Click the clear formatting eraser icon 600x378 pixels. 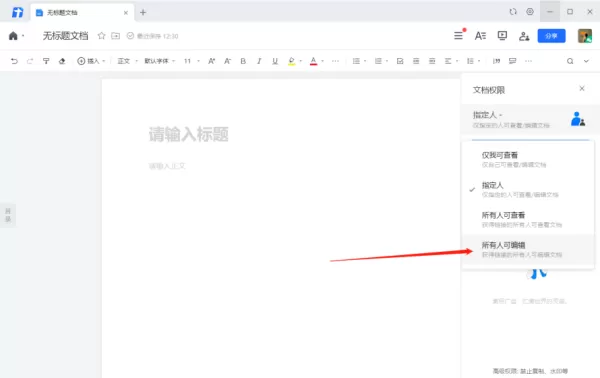click(62, 61)
